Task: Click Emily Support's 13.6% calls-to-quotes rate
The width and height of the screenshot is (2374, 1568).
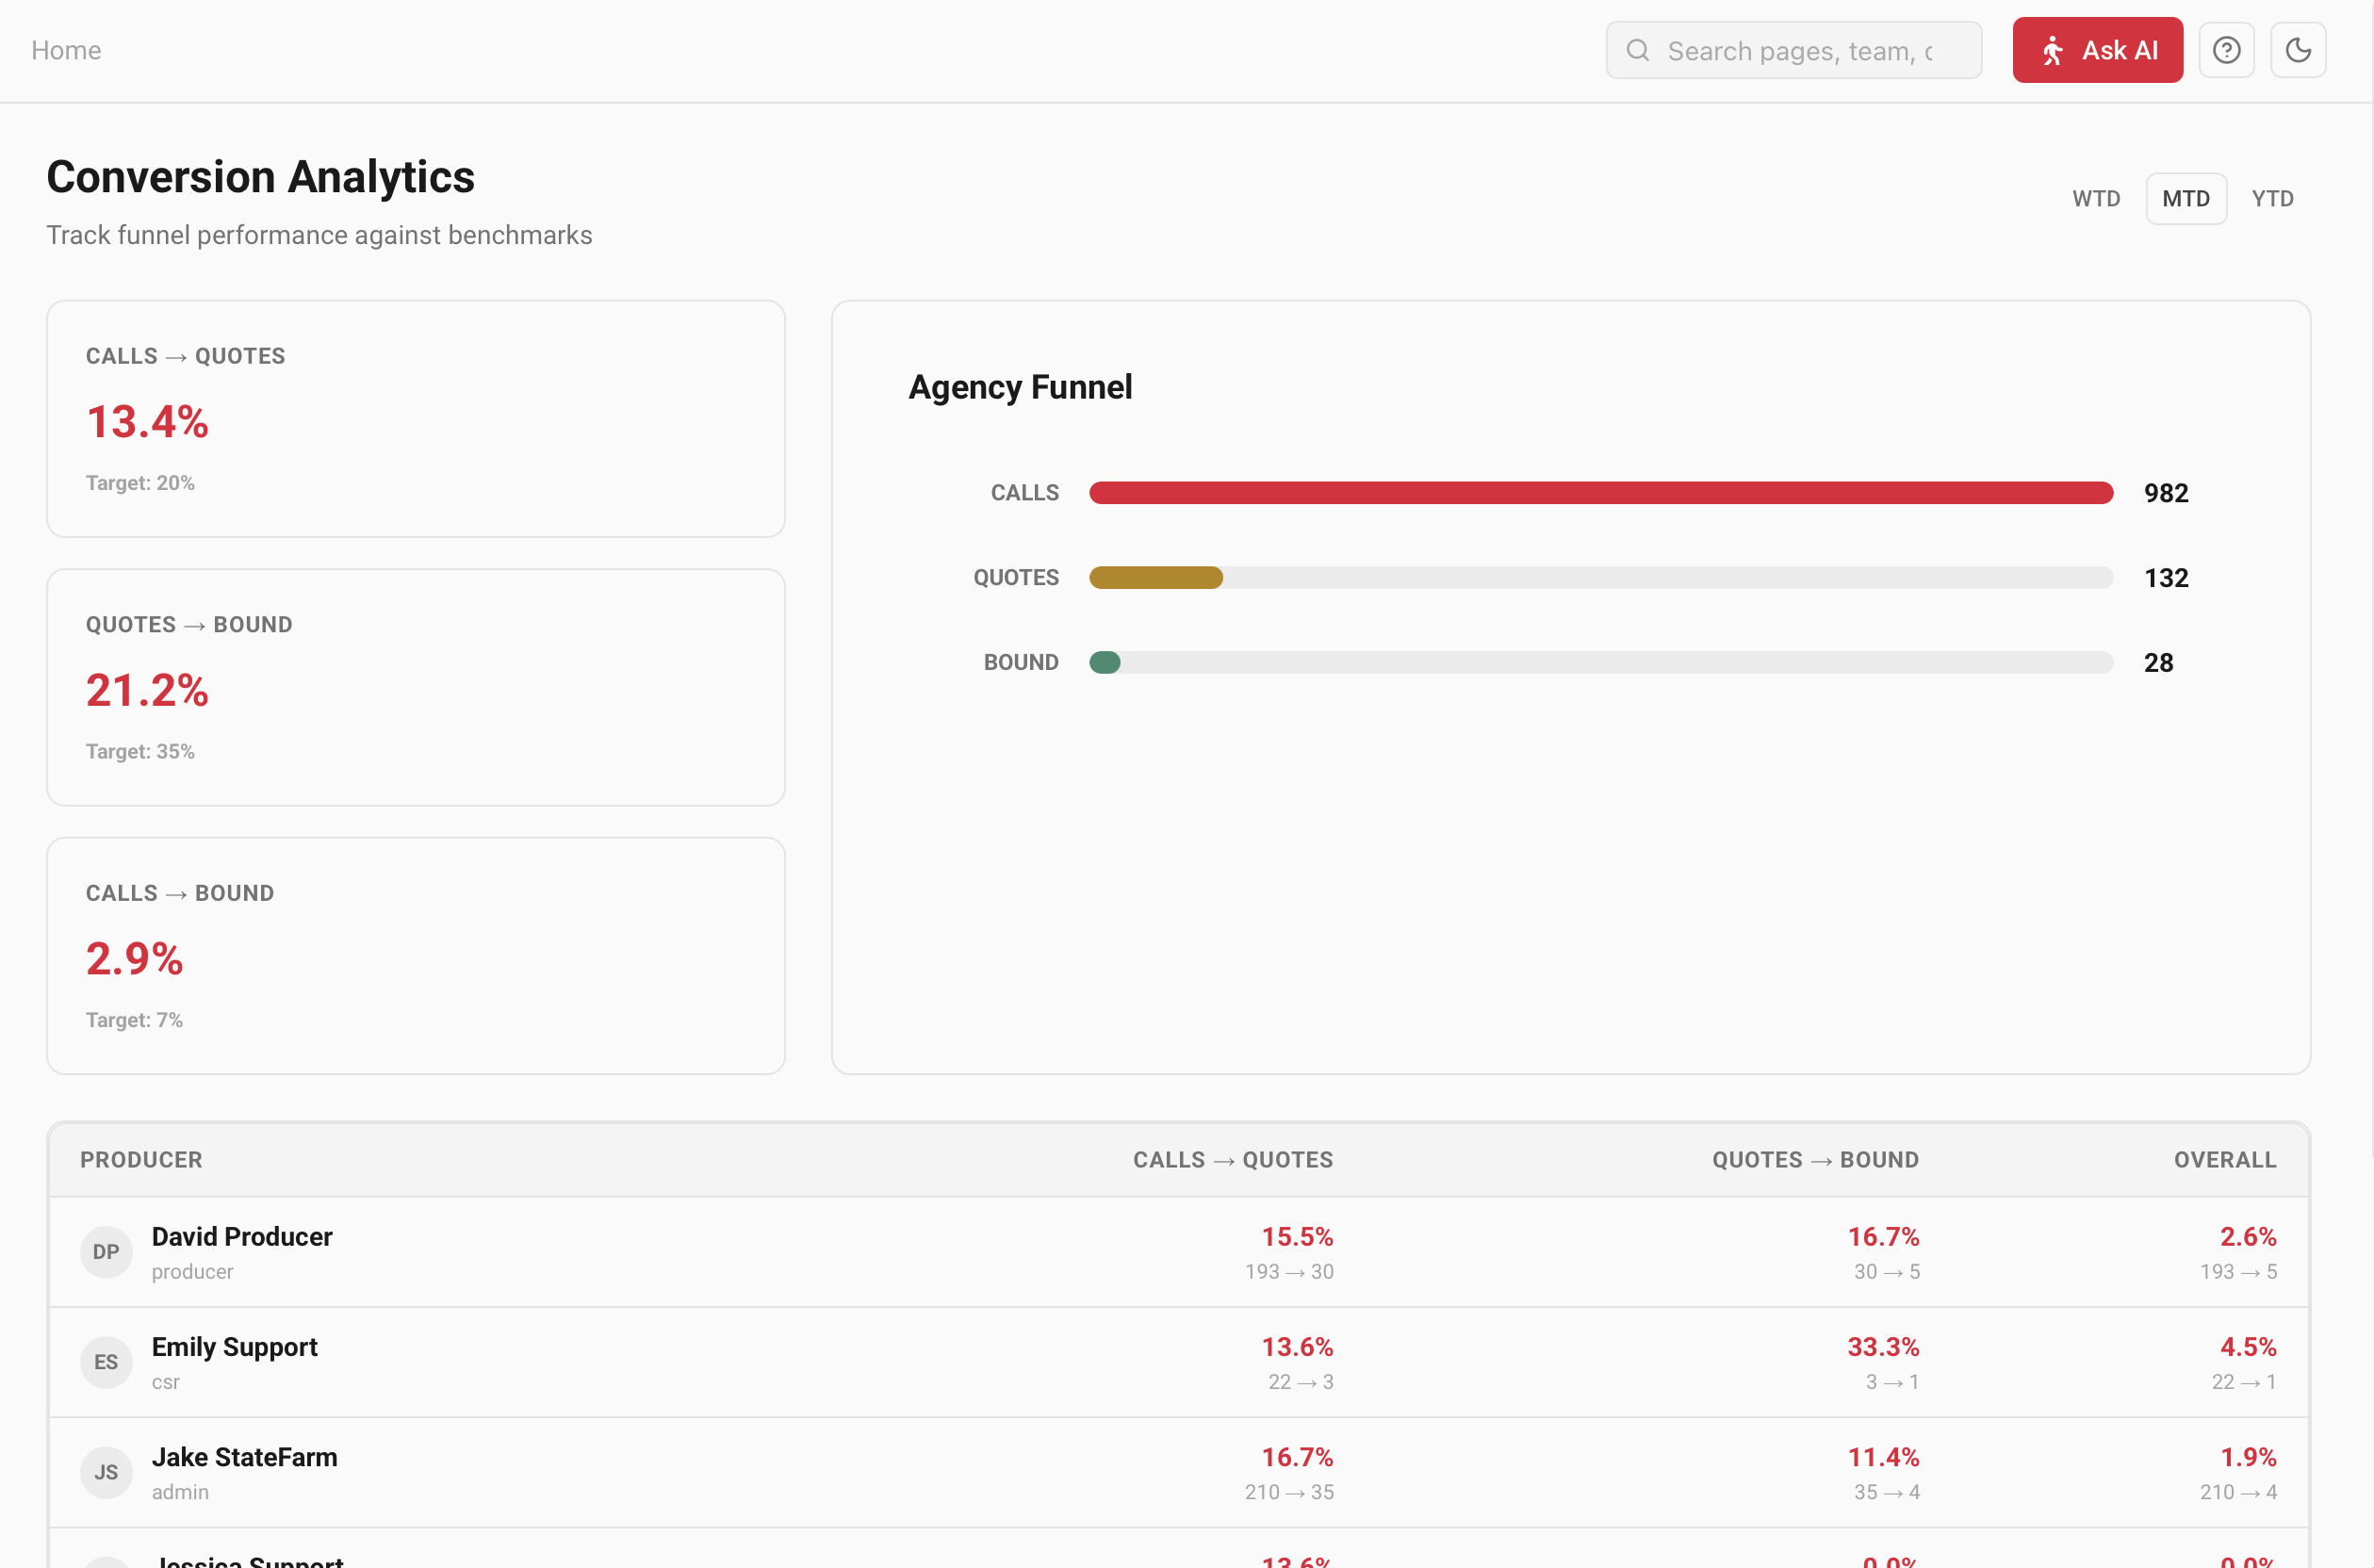Action: [x=1297, y=1347]
